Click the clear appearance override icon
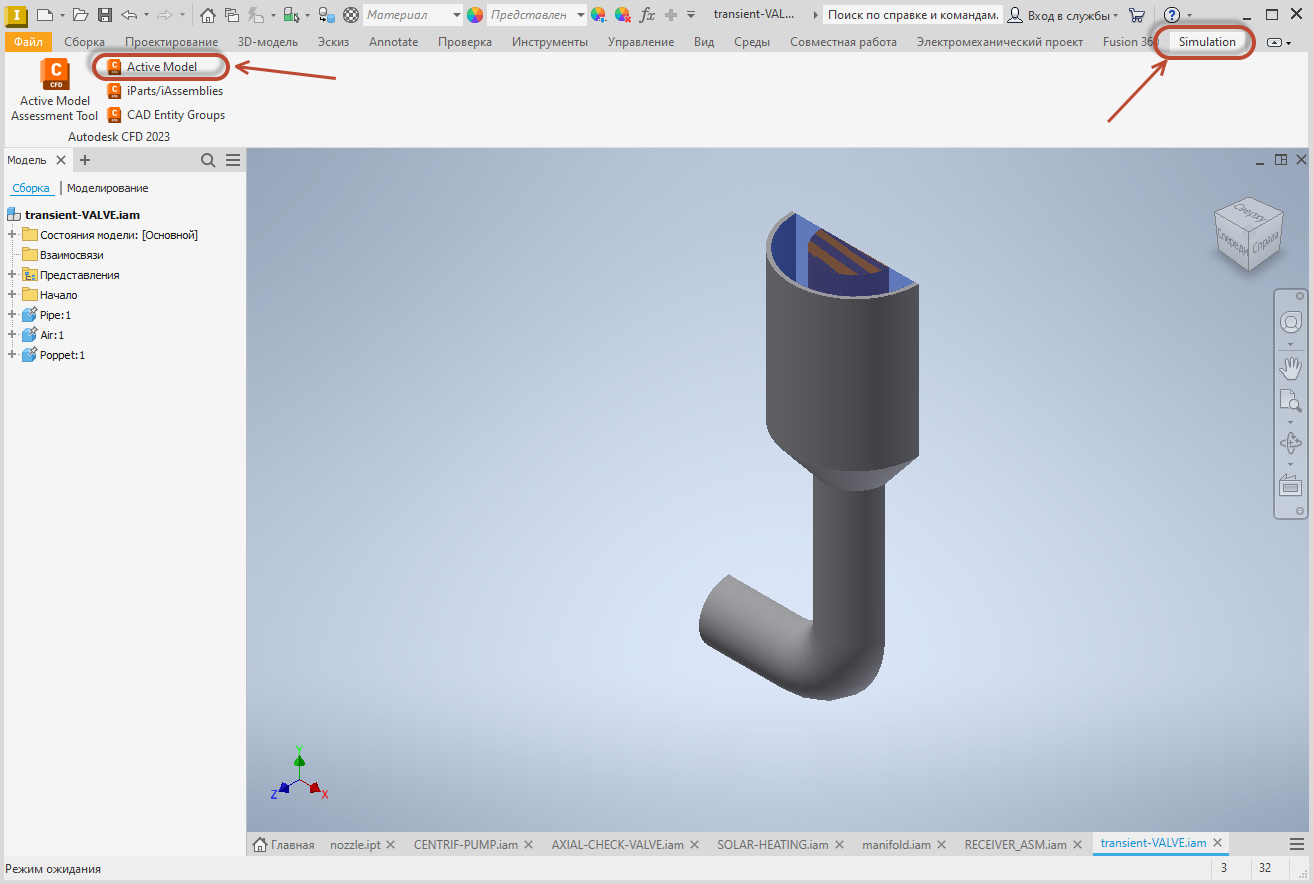 622,15
